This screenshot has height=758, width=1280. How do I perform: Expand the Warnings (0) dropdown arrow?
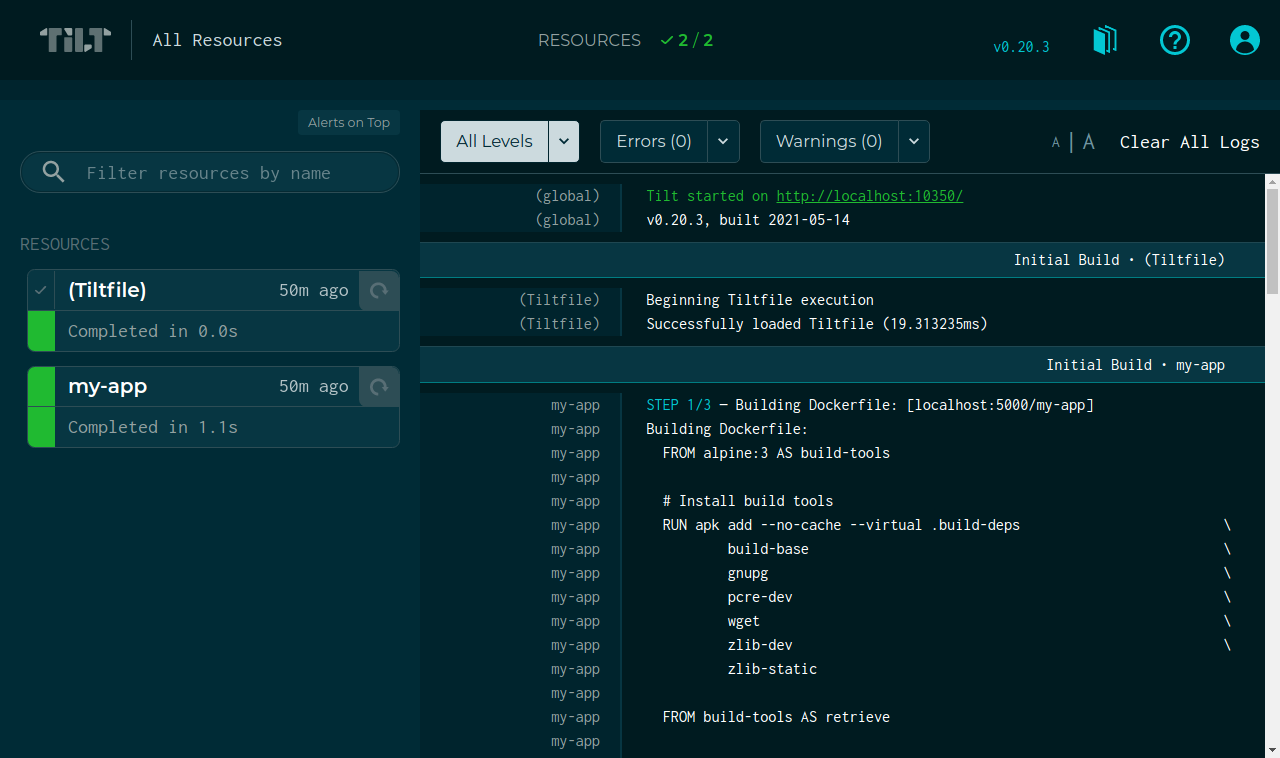coord(914,142)
